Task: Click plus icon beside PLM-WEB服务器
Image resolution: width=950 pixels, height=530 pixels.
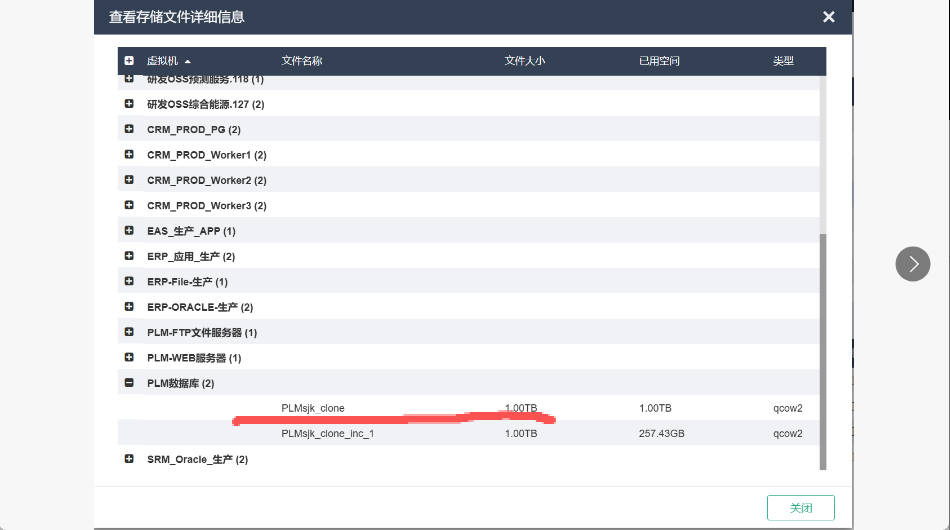Action: 129,357
